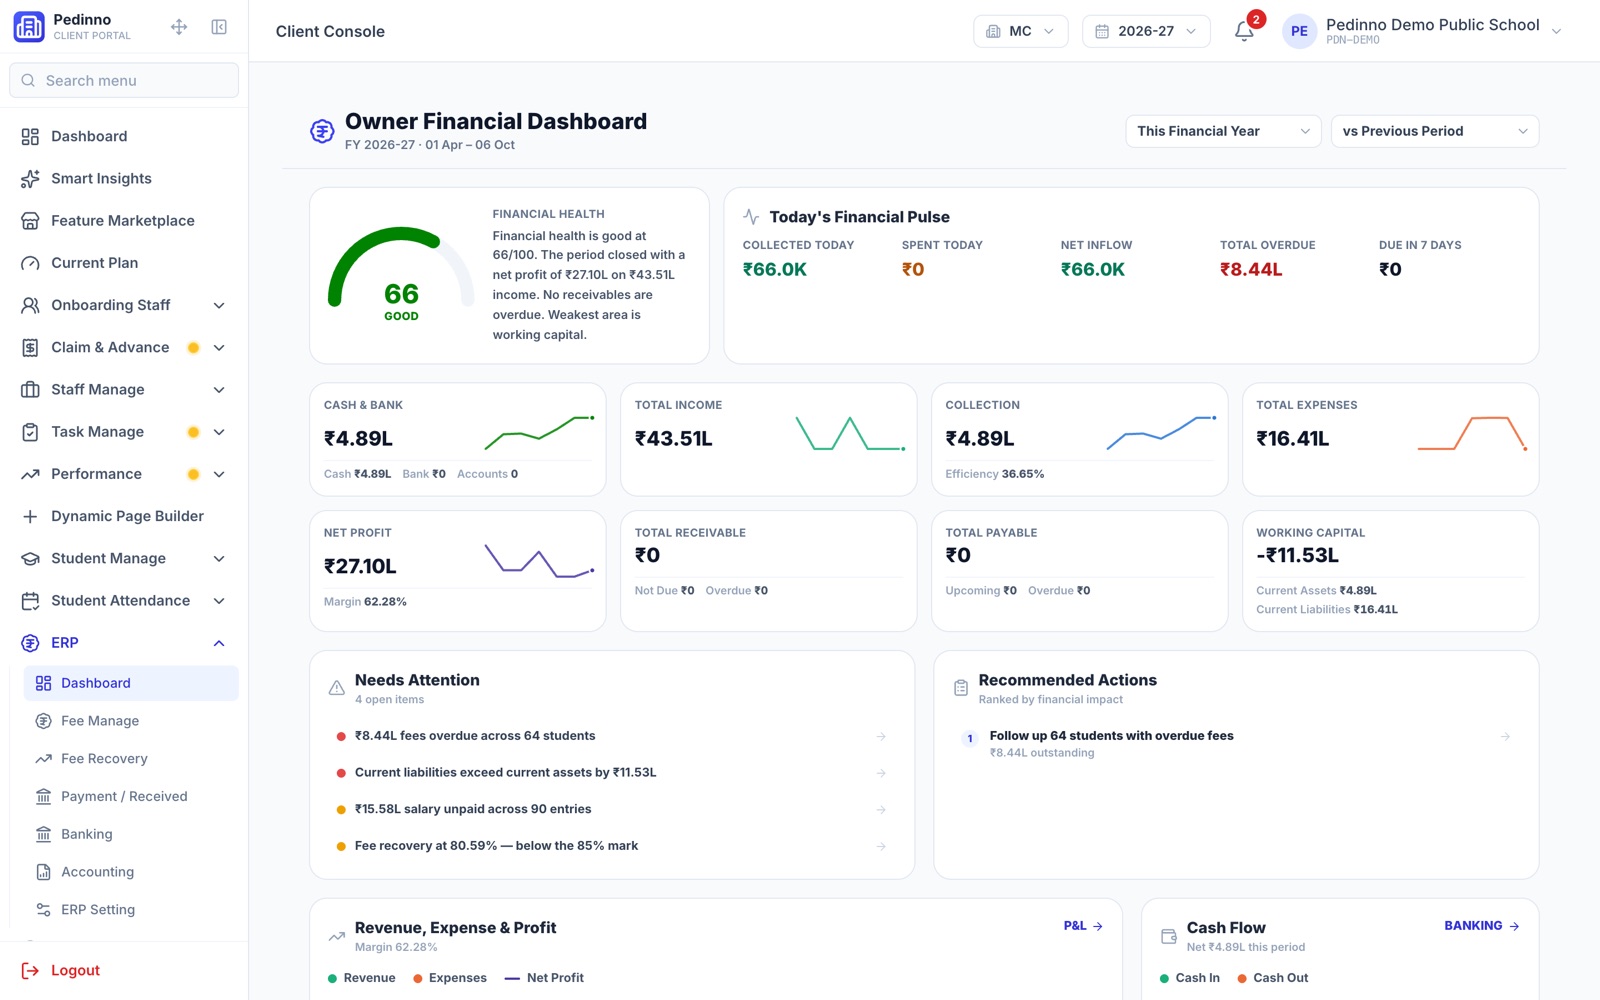1600x1000 pixels.
Task: Collapse the ERP menu chevron
Action: click(219, 643)
